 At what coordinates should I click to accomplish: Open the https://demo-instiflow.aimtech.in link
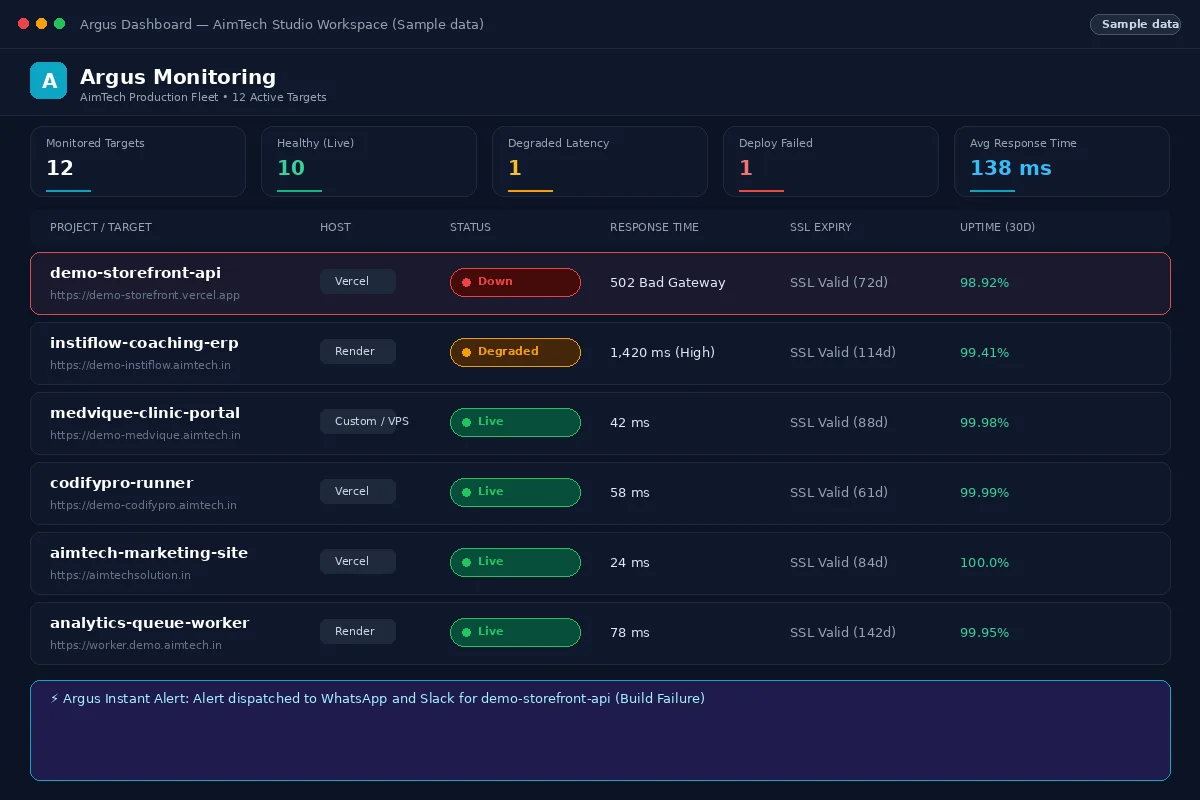[140, 365]
